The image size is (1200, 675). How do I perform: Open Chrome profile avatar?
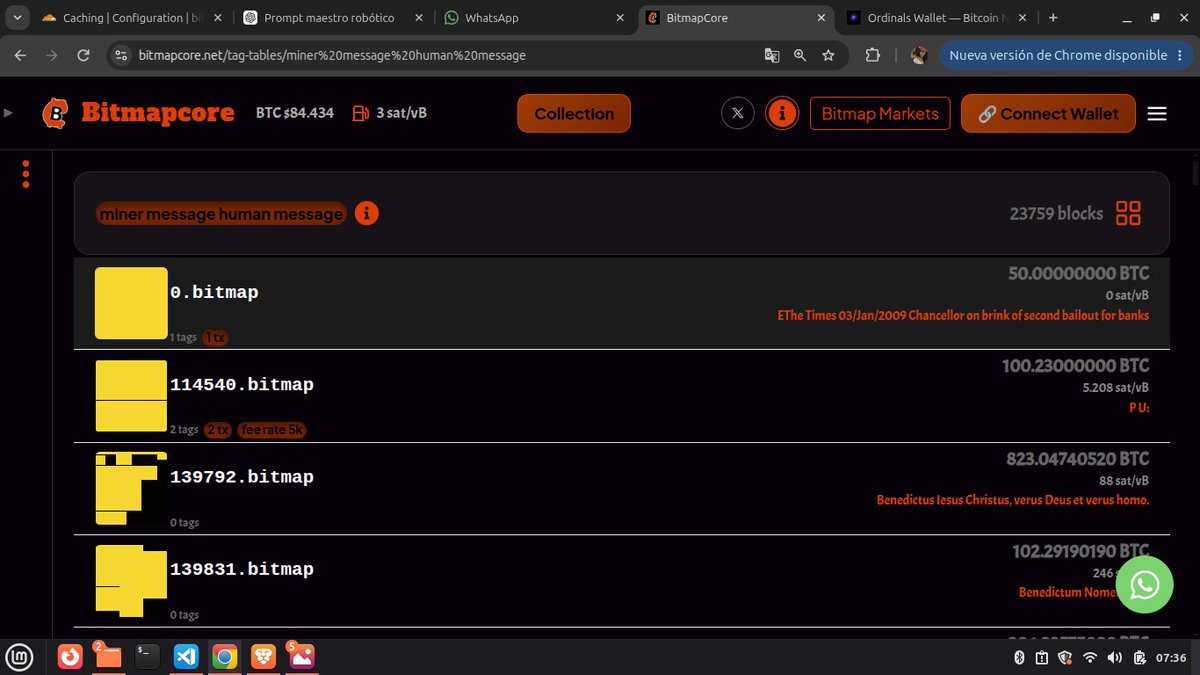point(919,56)
